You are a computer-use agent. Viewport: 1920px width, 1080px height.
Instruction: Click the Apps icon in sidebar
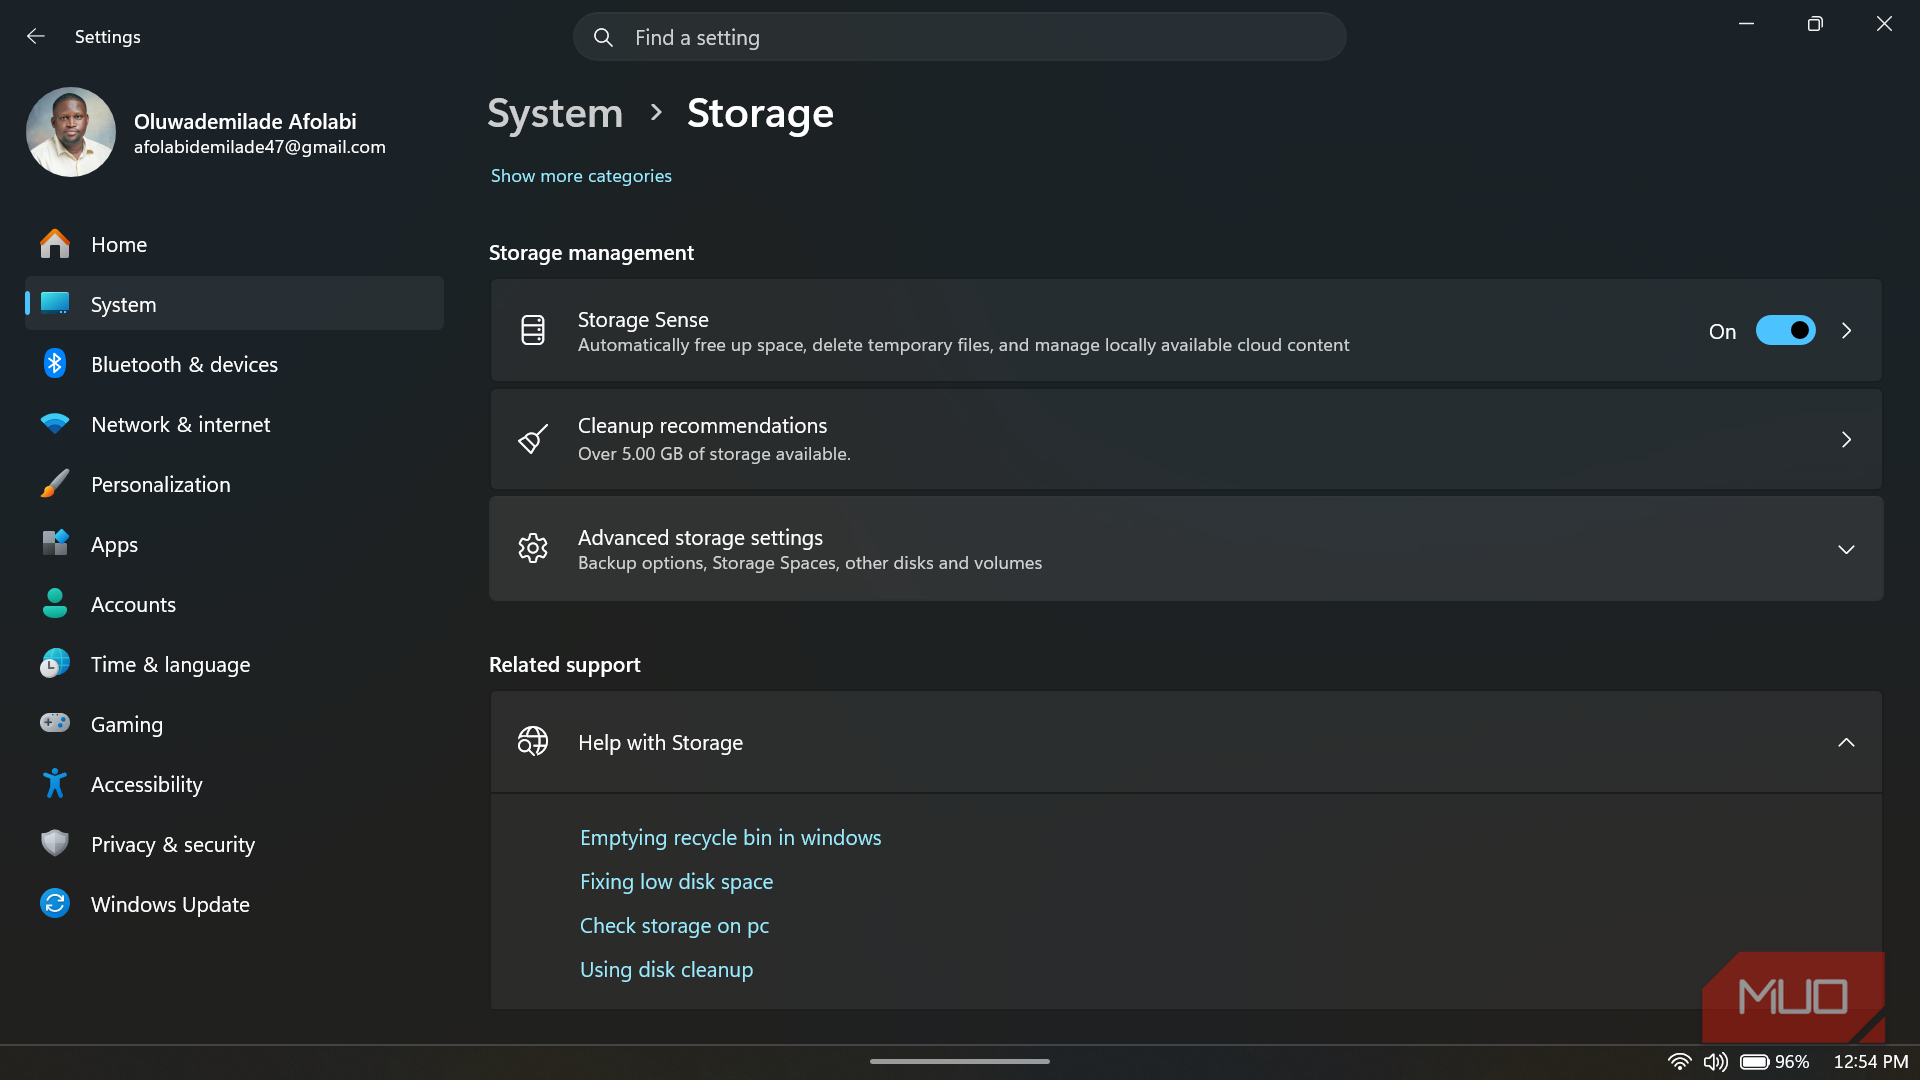coord(55,543)
